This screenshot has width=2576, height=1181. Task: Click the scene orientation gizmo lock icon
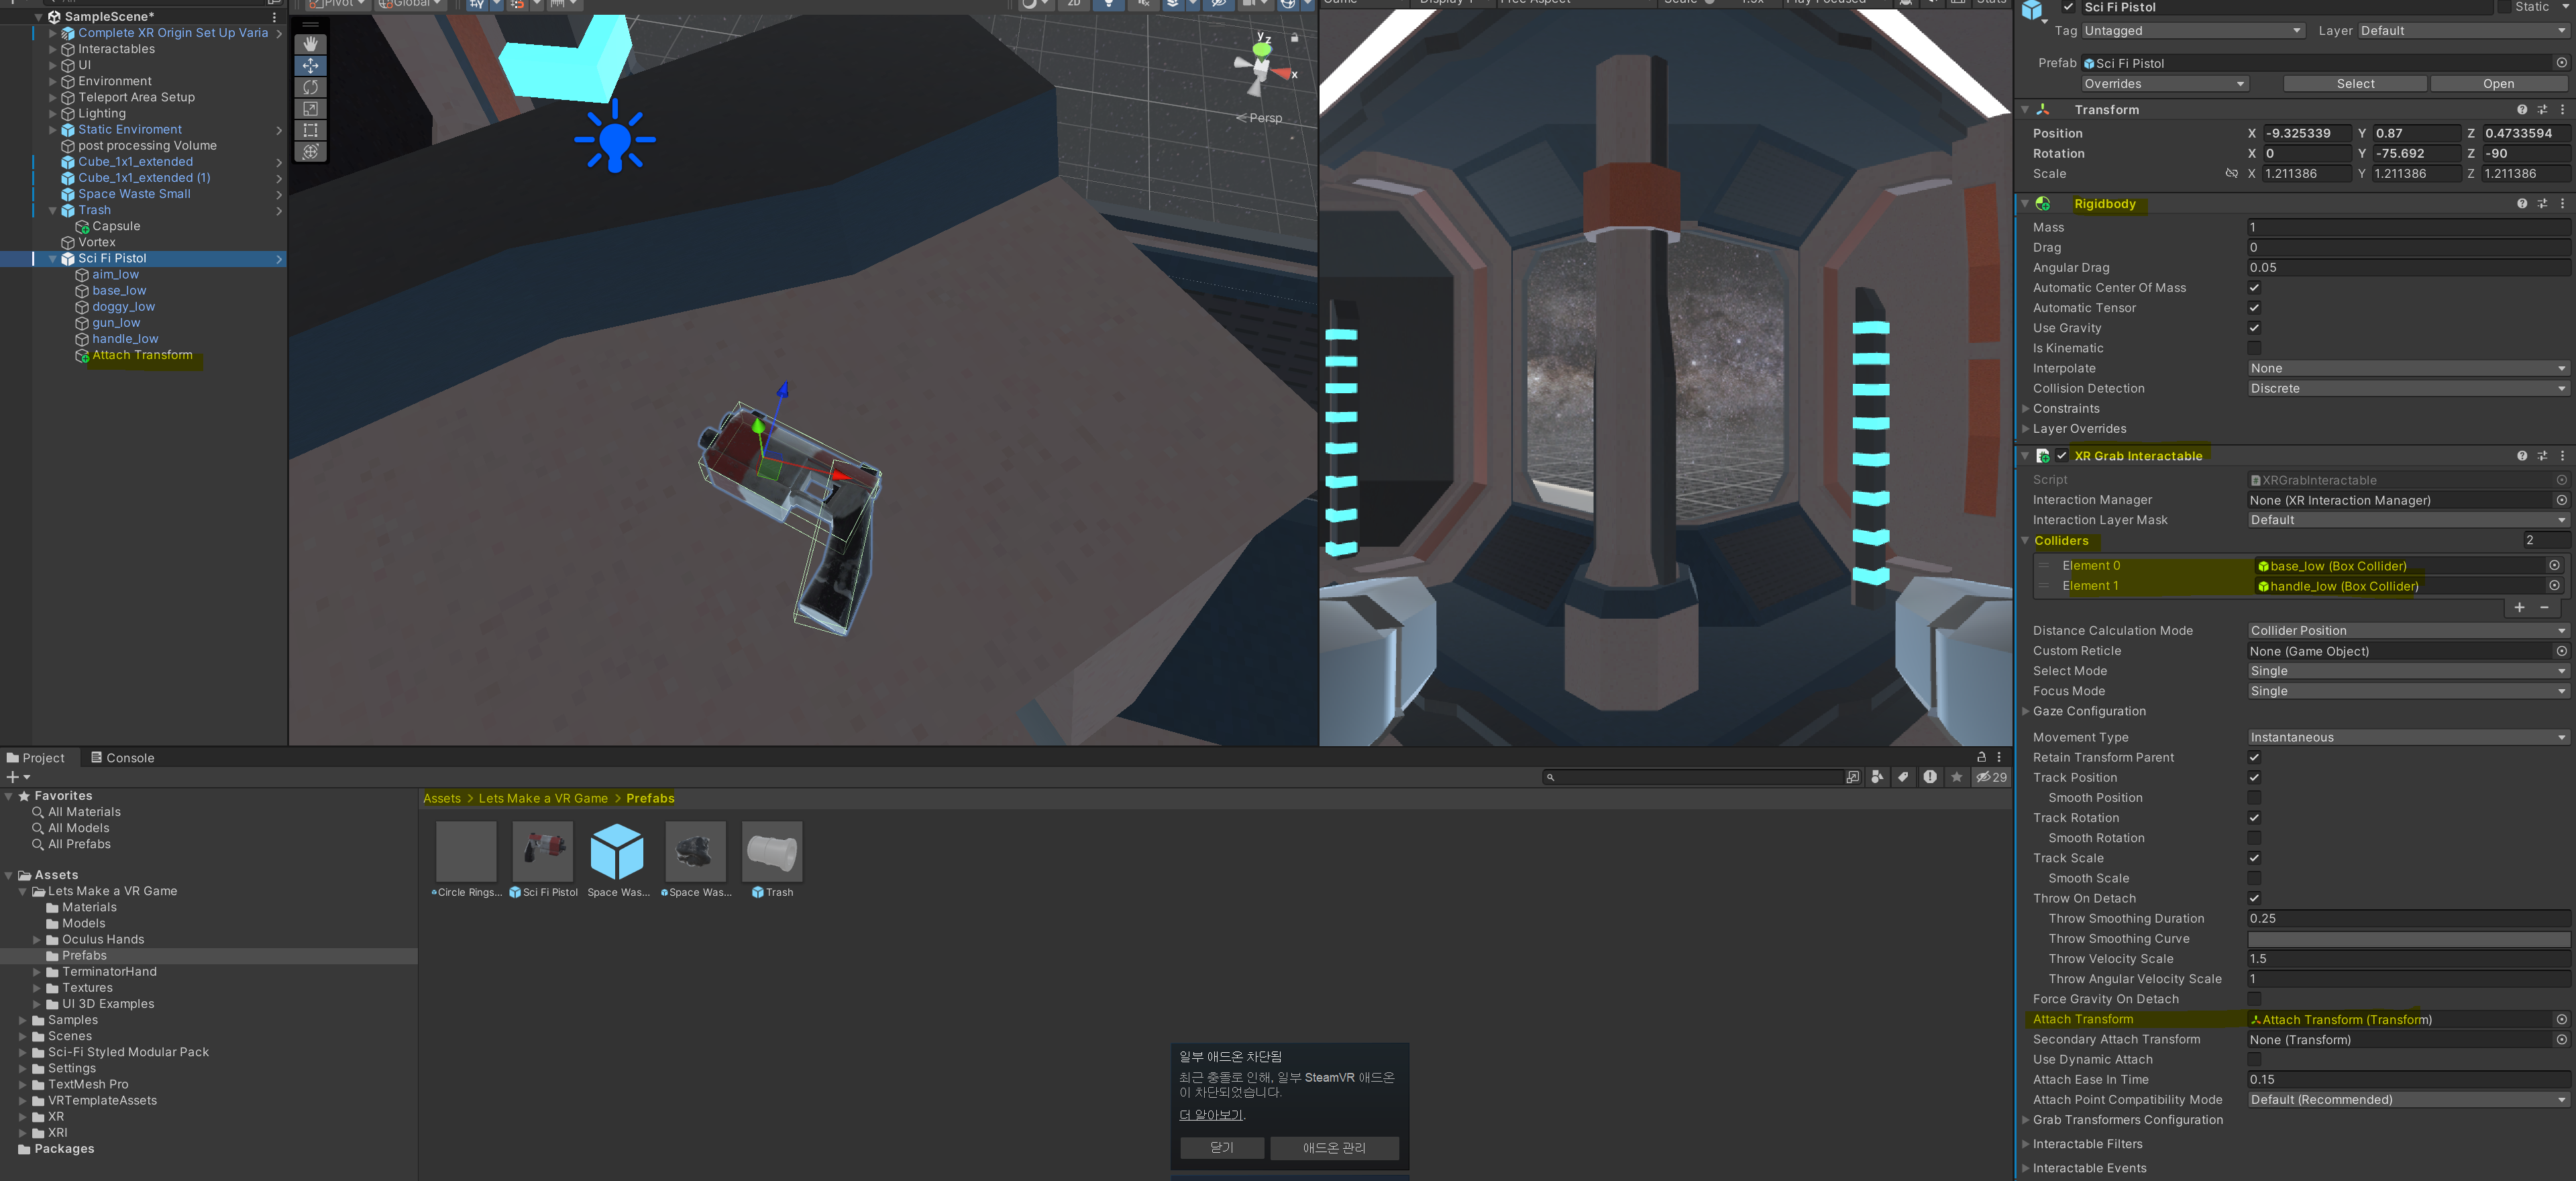click(x=1294, y=38)
